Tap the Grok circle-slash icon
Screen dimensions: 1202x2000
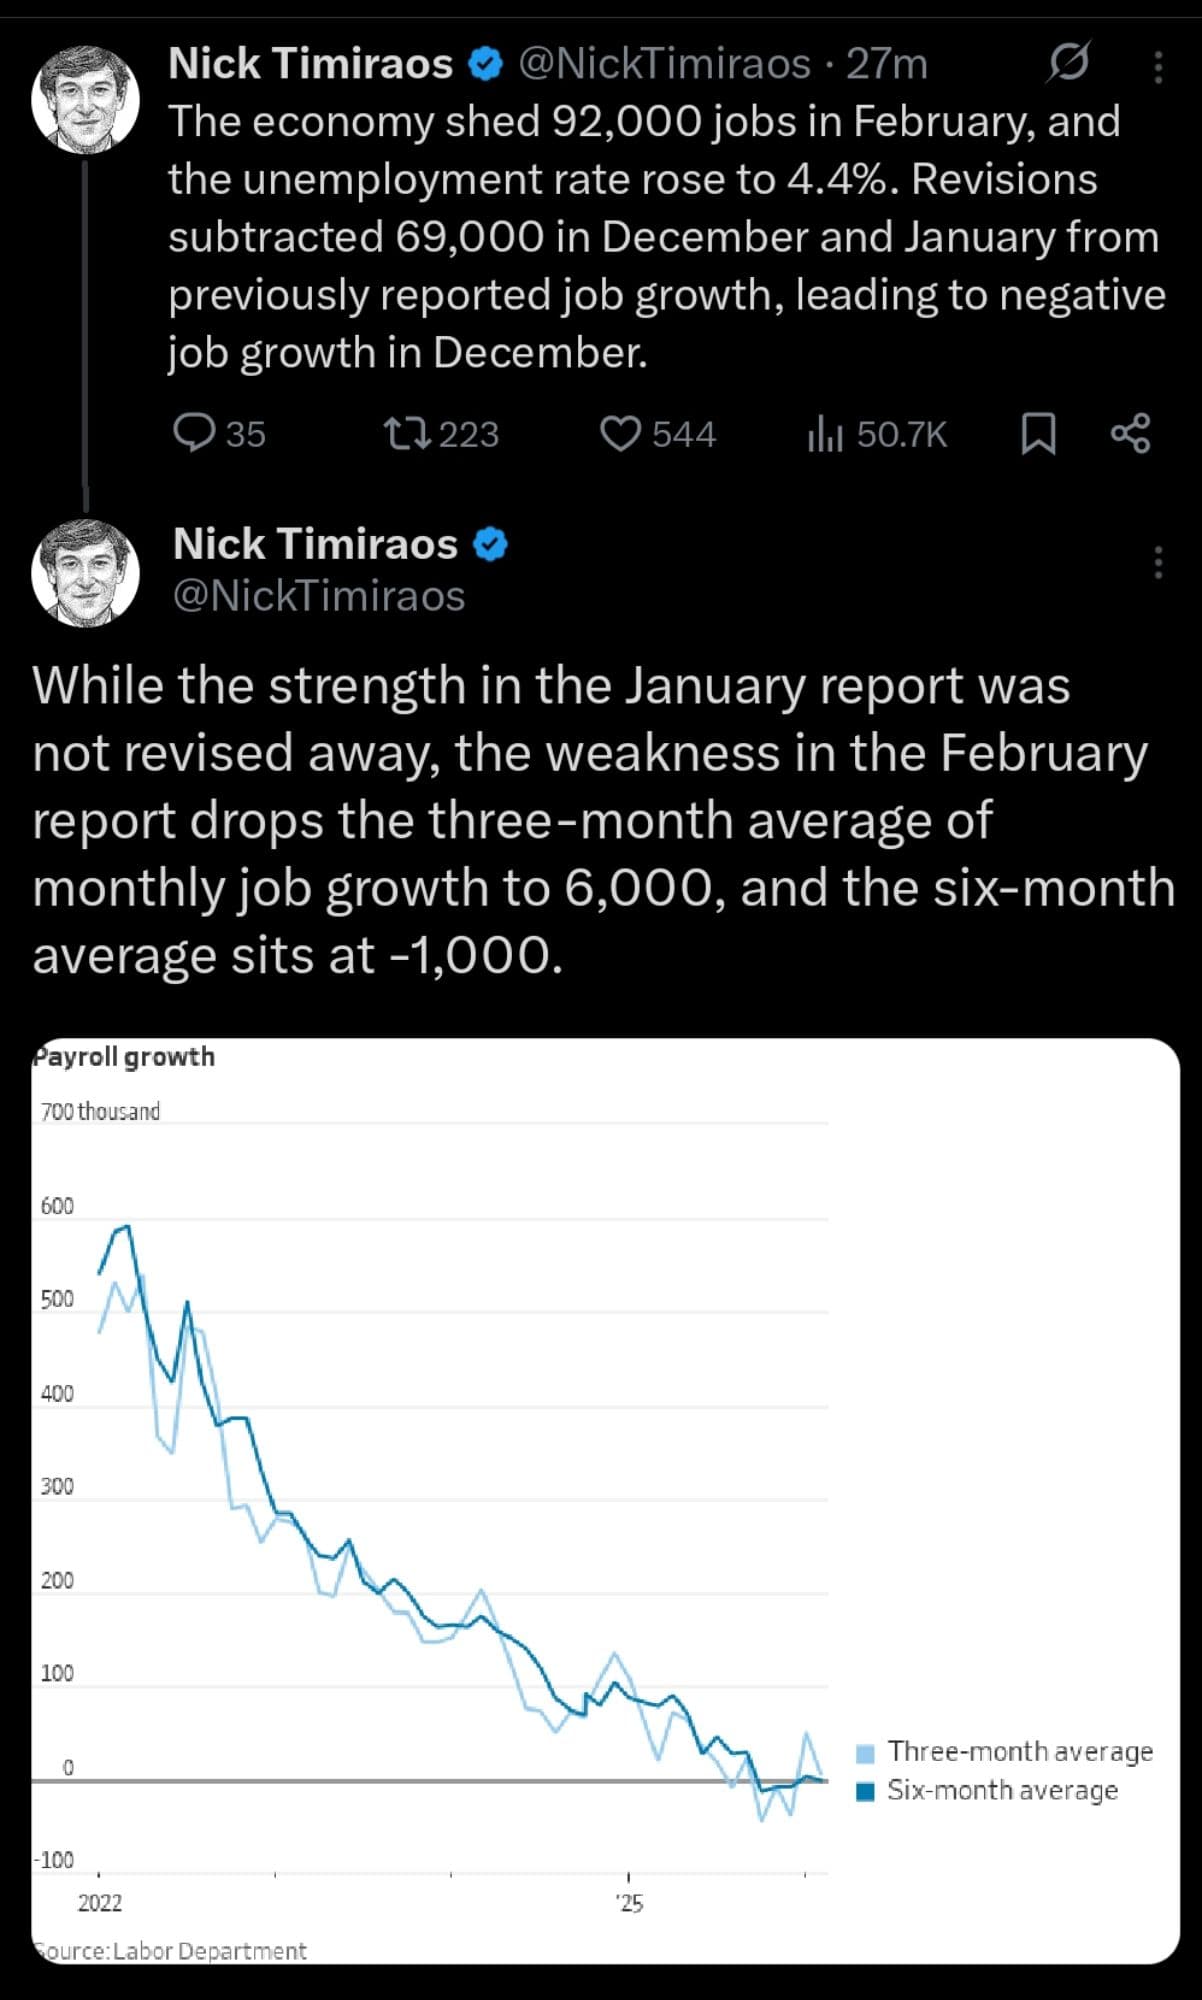pyautogui.click(x=1068, y=64)
